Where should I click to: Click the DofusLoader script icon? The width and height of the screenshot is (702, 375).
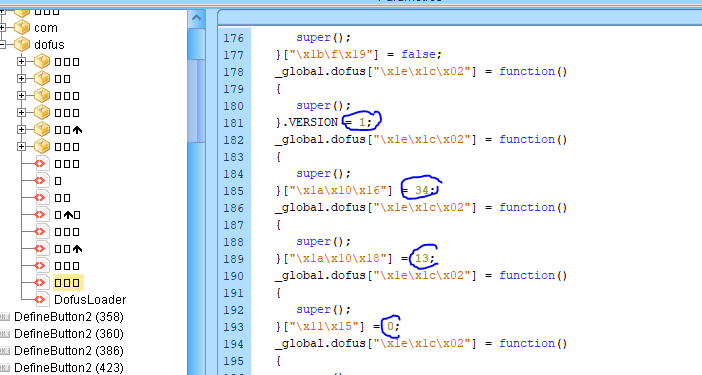coord(42,300)
